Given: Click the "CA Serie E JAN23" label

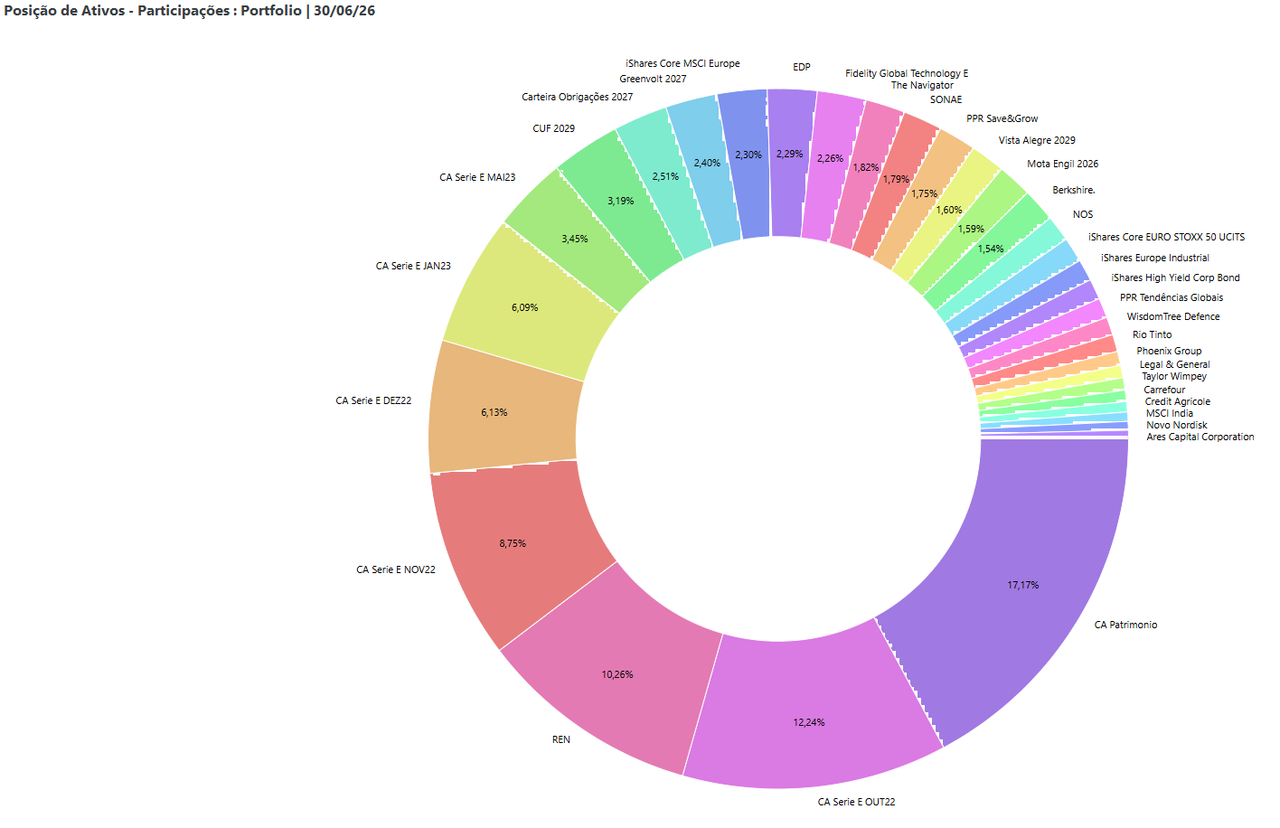Looking at the screenshot, I should 414,266.
